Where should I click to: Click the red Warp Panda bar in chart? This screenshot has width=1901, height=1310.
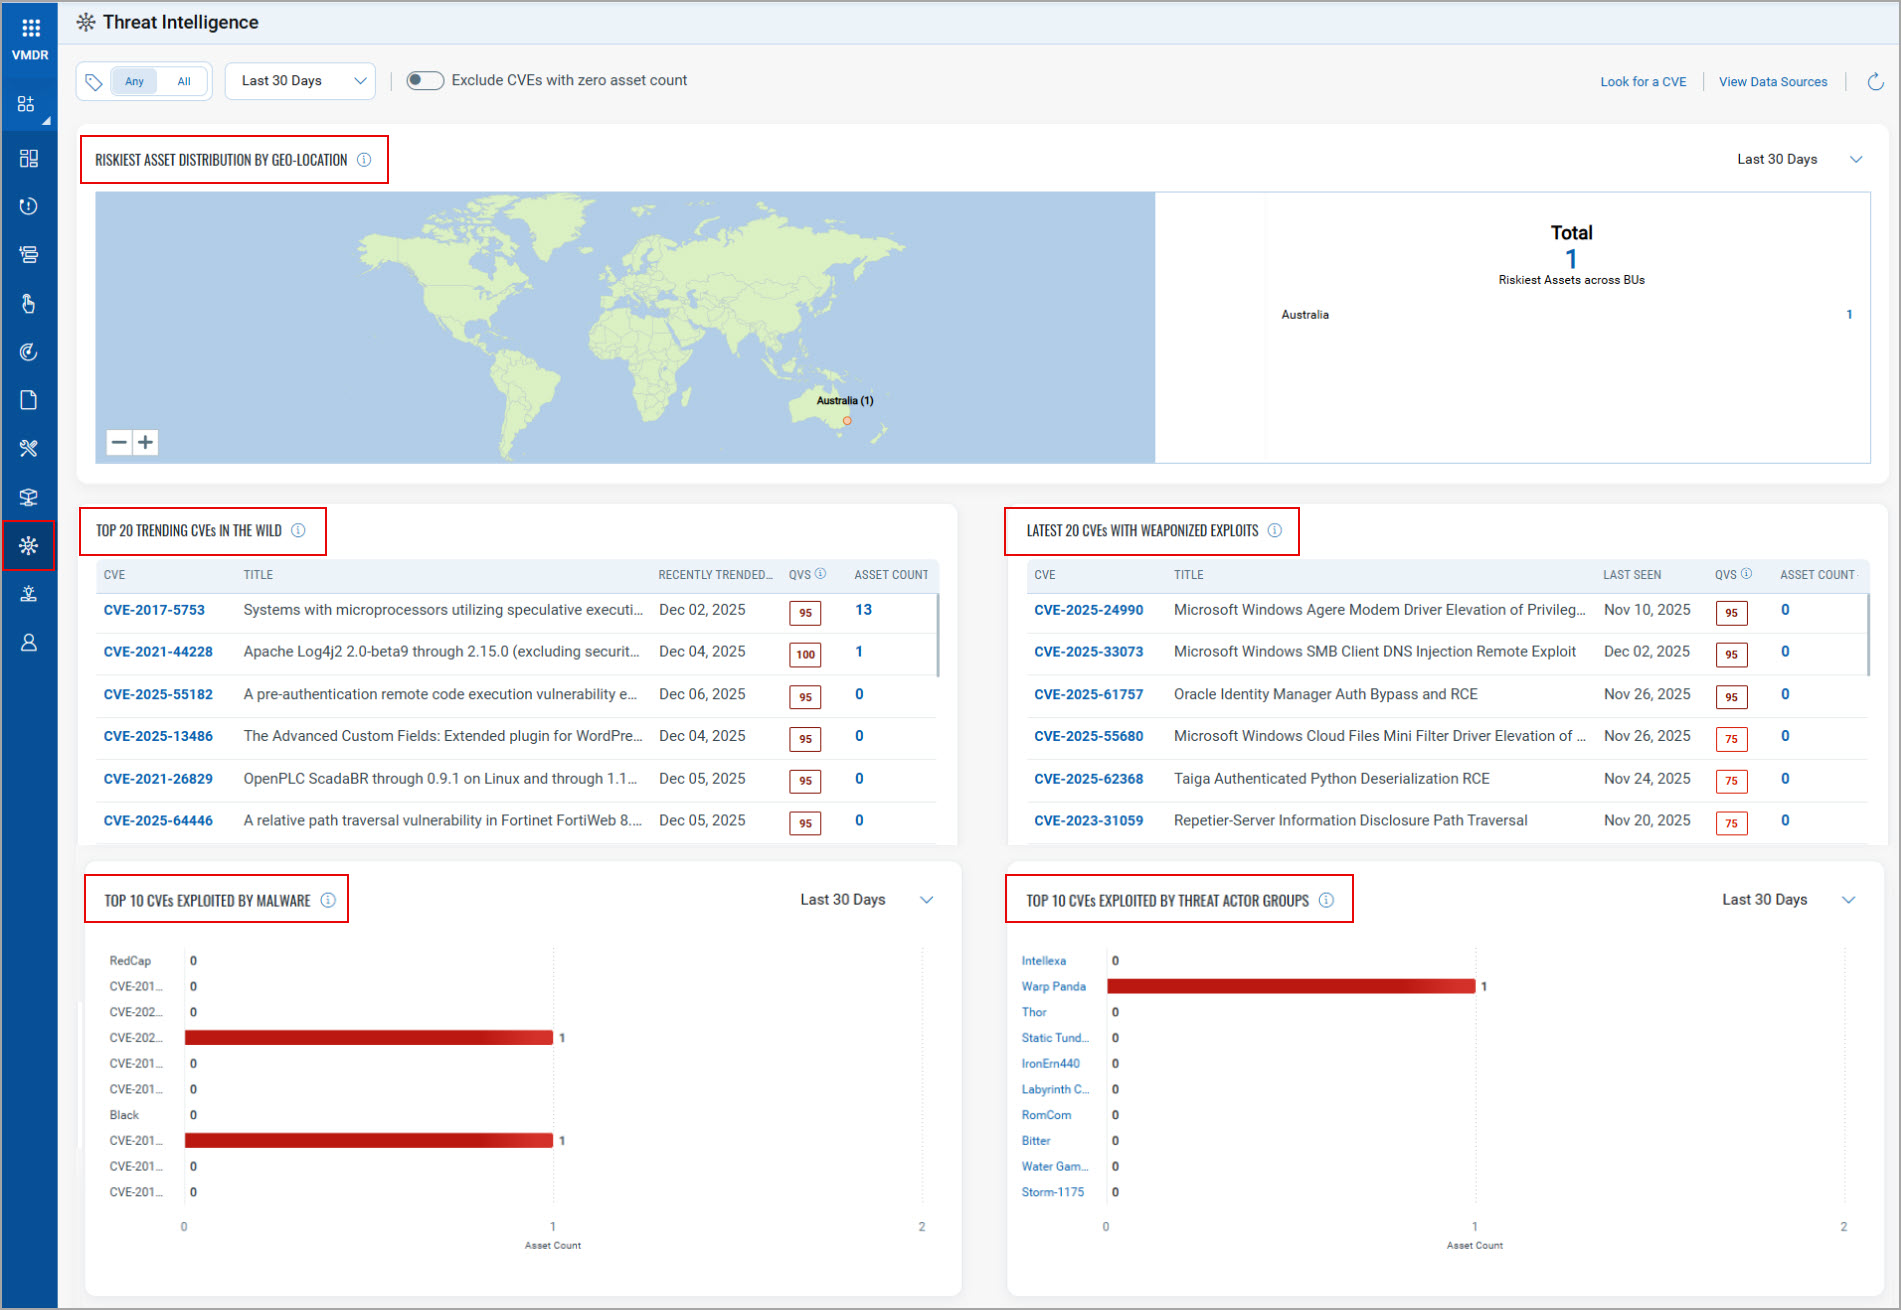(1290, 986)
